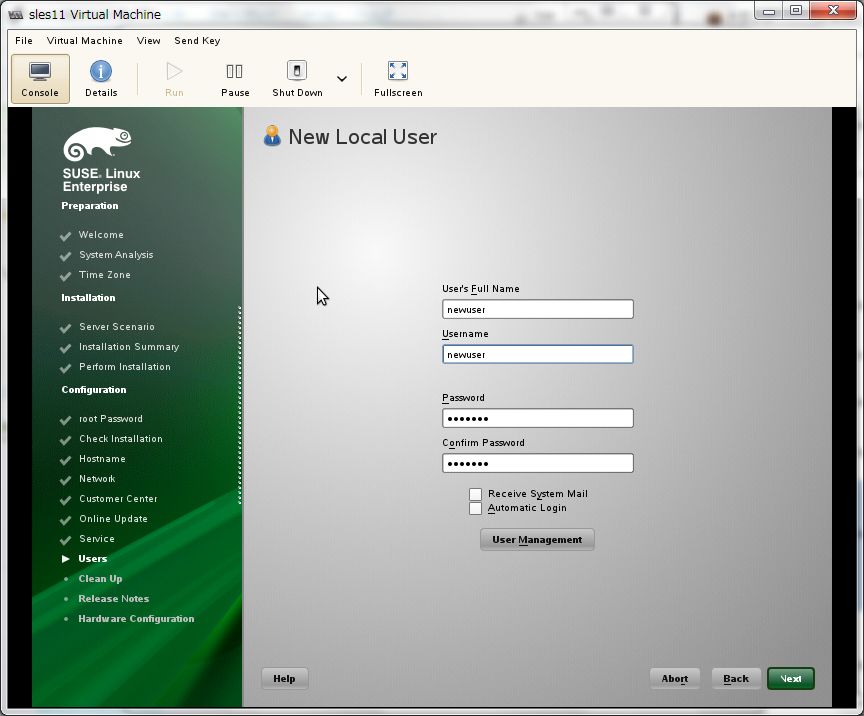This screenshot has width=864, height=716.
Task: Close the sles11 Virtual Machine window
Action: [x=834, y=10]
